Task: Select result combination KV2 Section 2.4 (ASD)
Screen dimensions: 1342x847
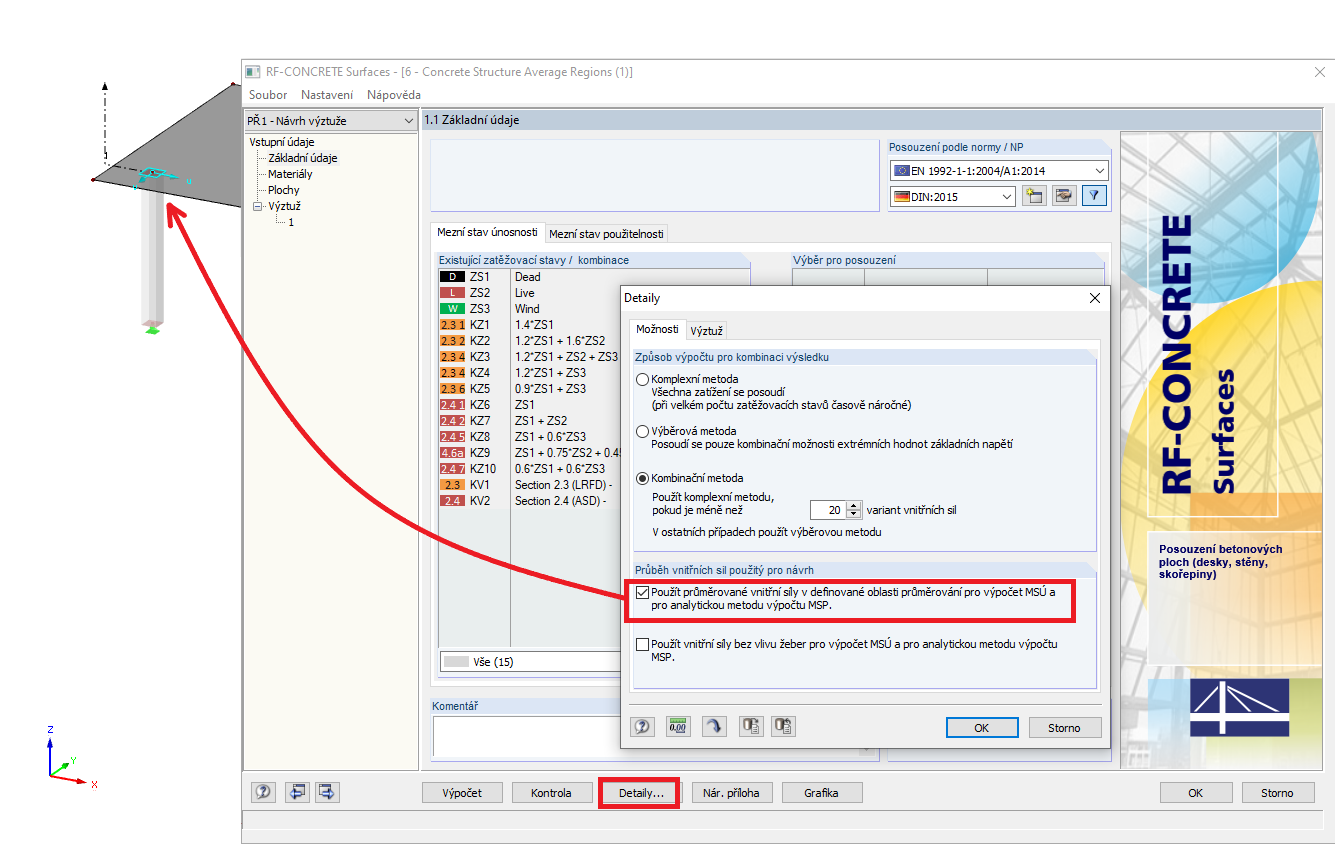Action: pyautogui.click(x=530, y=501)
